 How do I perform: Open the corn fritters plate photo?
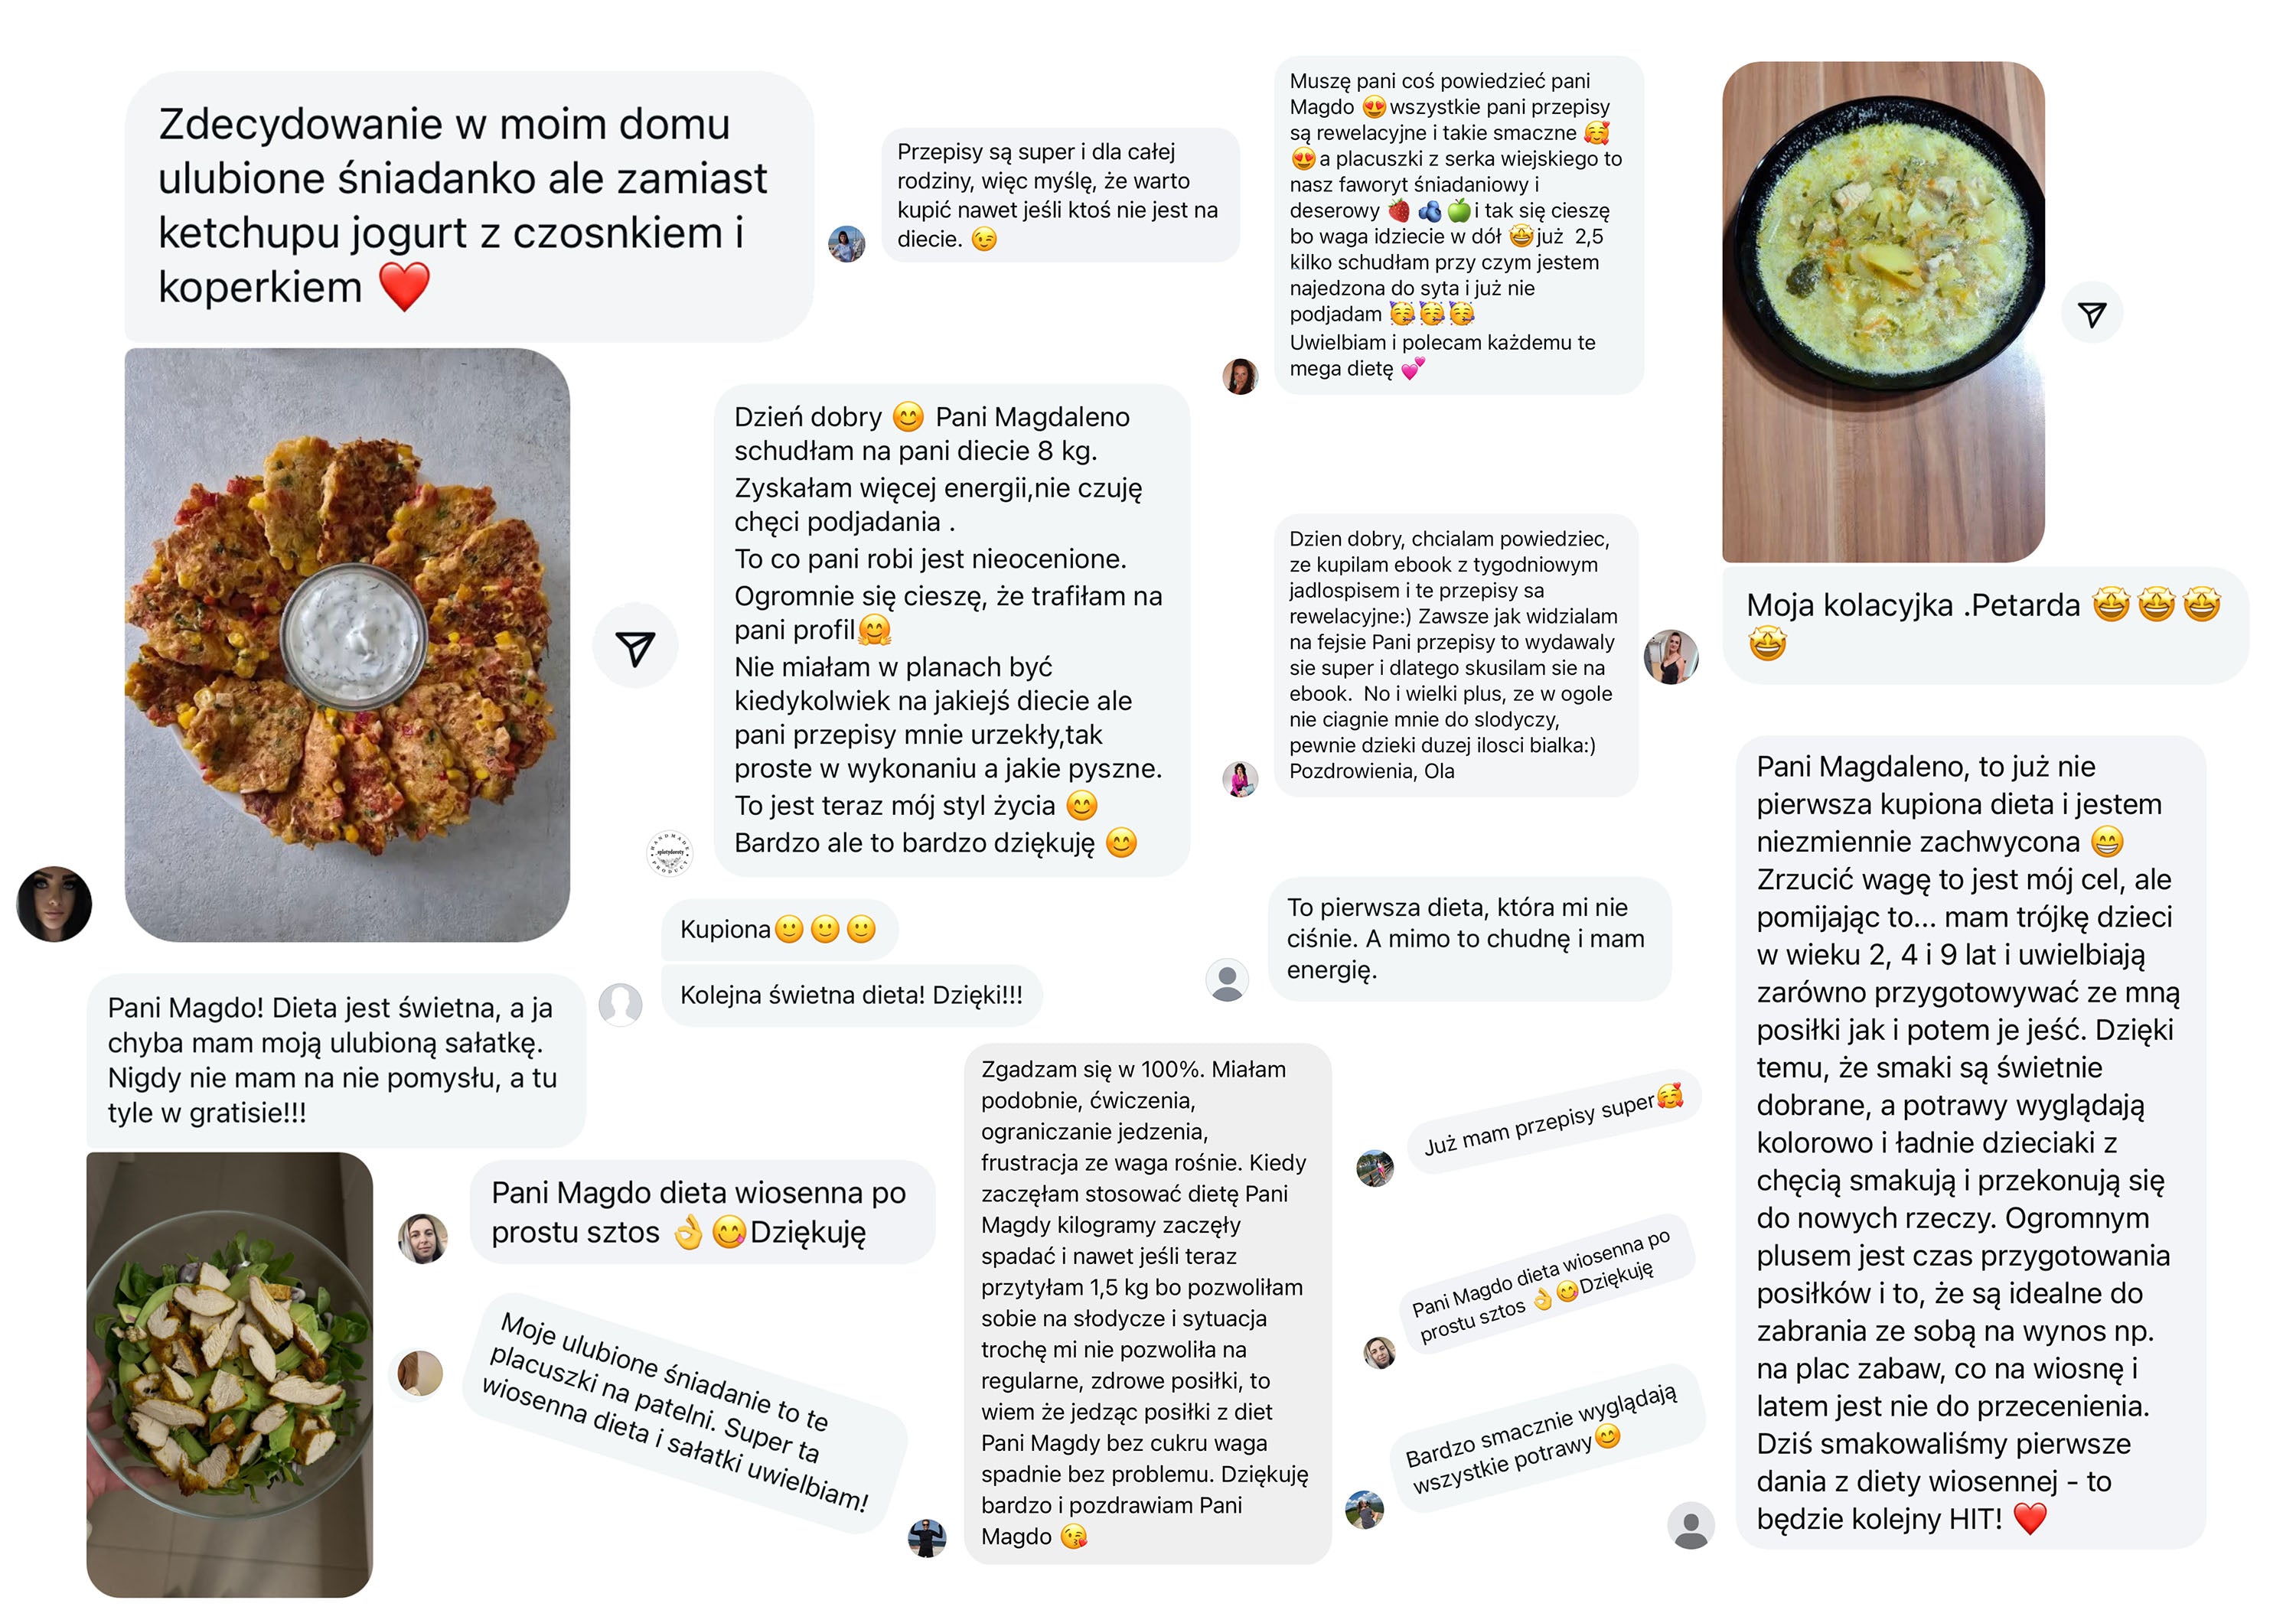click(x=347, y=645)
